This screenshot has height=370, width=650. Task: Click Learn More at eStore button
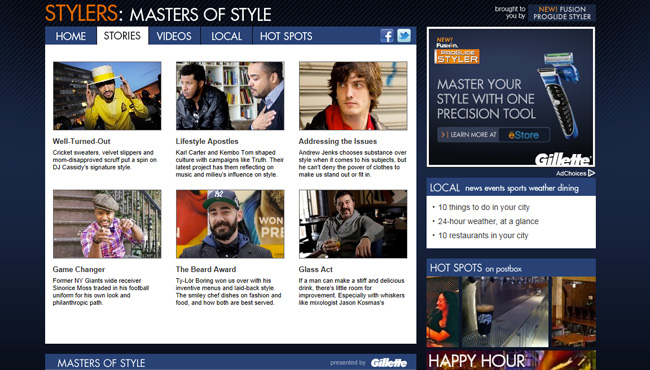494,135
